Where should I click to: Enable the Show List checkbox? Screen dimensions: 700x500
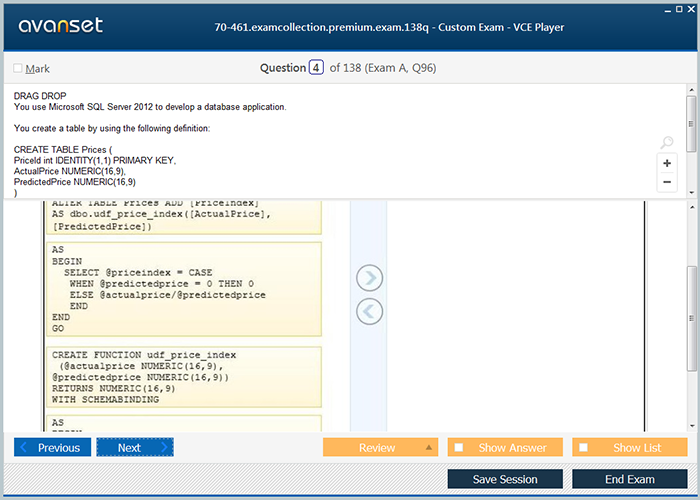pos(583,447)
